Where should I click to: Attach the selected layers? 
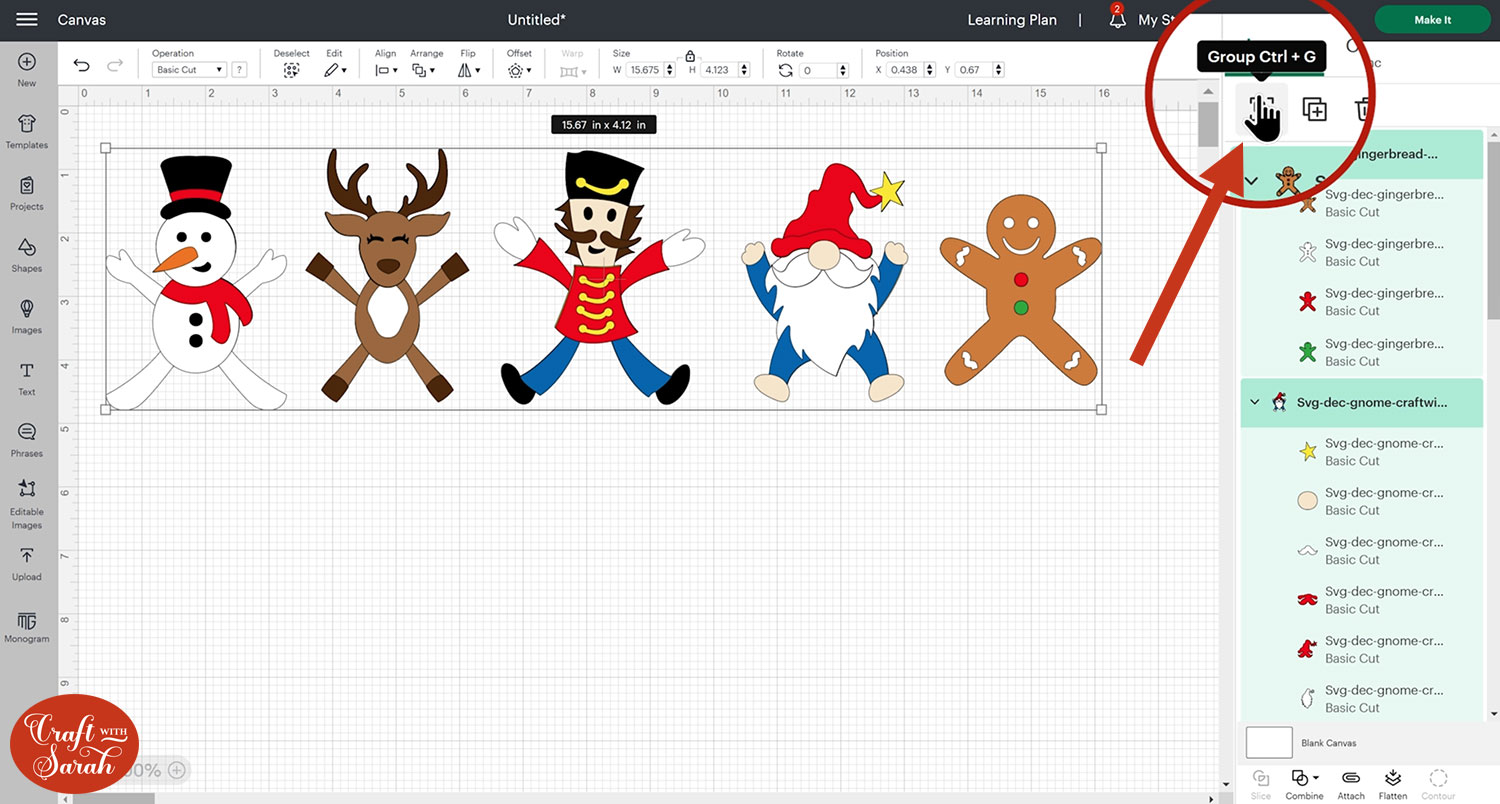(1351, 783)
